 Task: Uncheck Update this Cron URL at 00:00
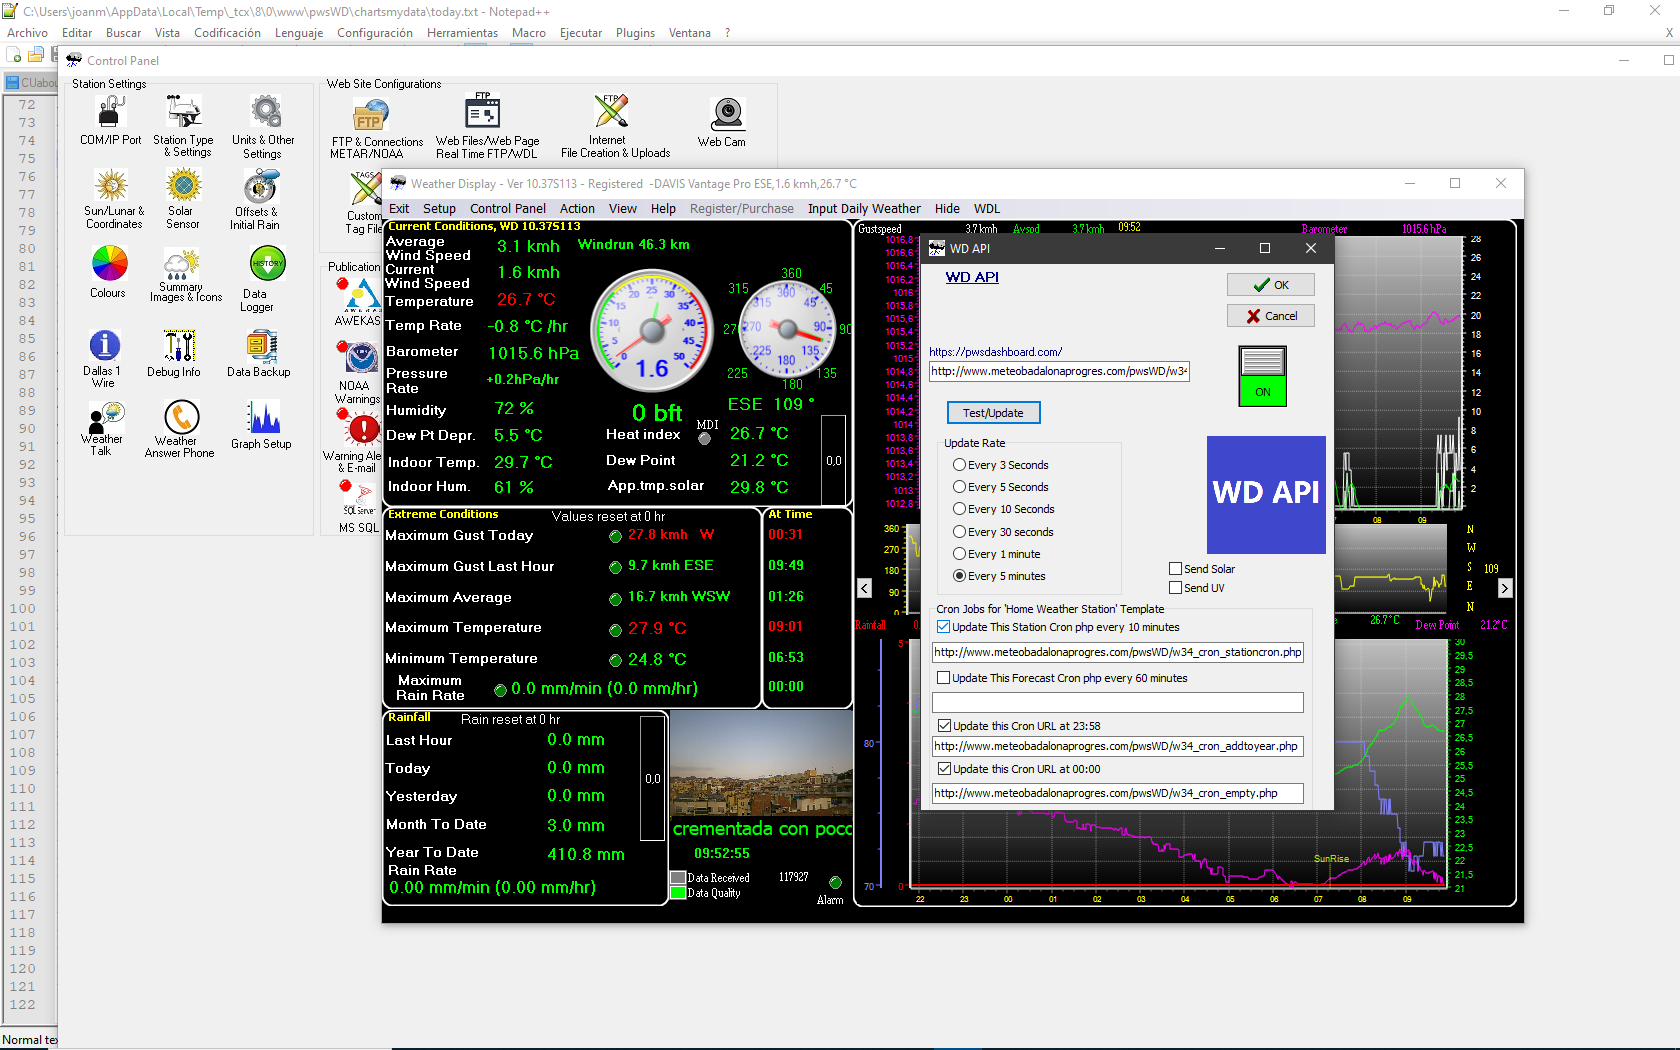click(x=943, y=769)
